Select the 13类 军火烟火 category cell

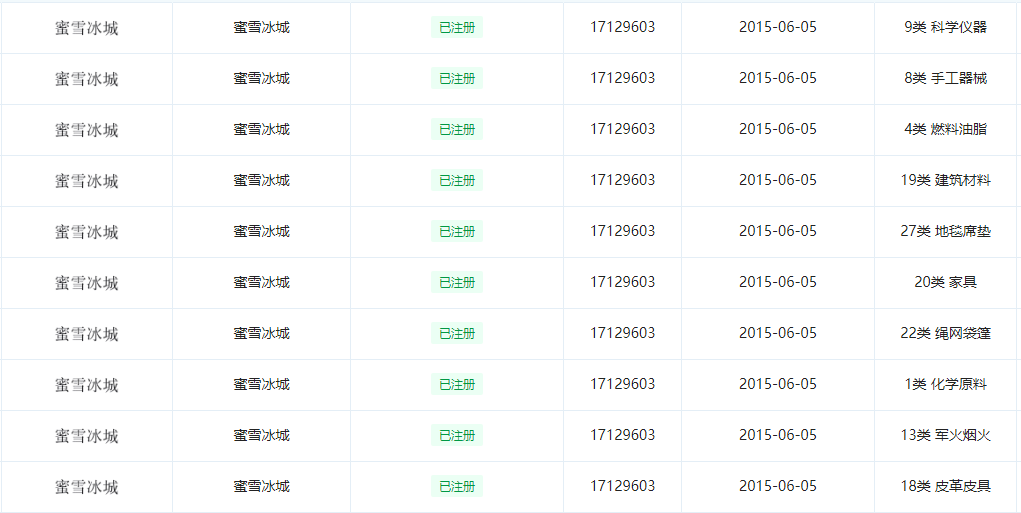[945, 435]
